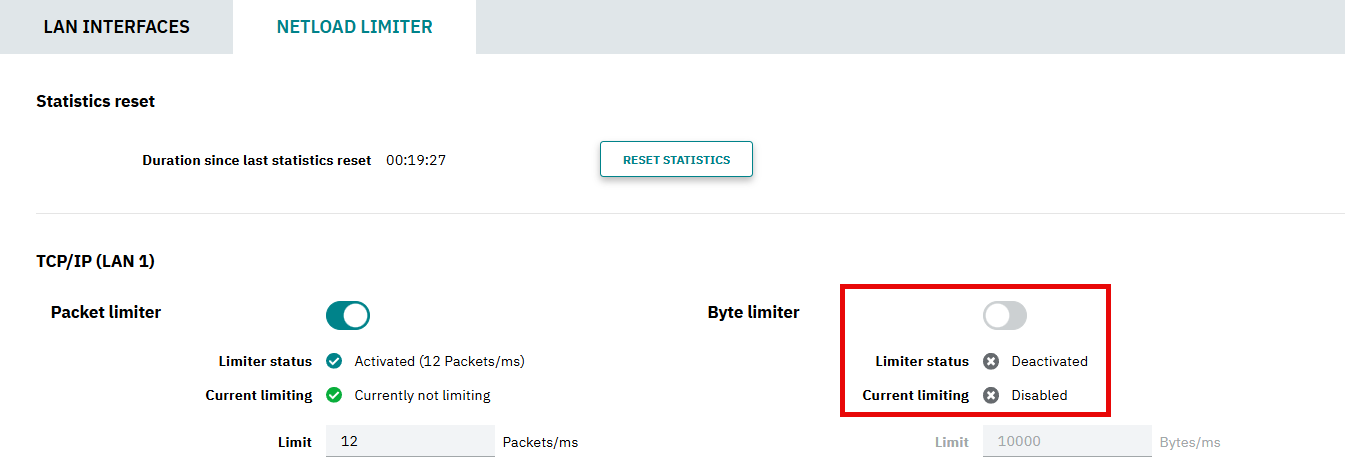Enable the Byte limiter toggle
This screenshot has width=1345, height=469.
pyautogui.click(x=1005, y=316)
